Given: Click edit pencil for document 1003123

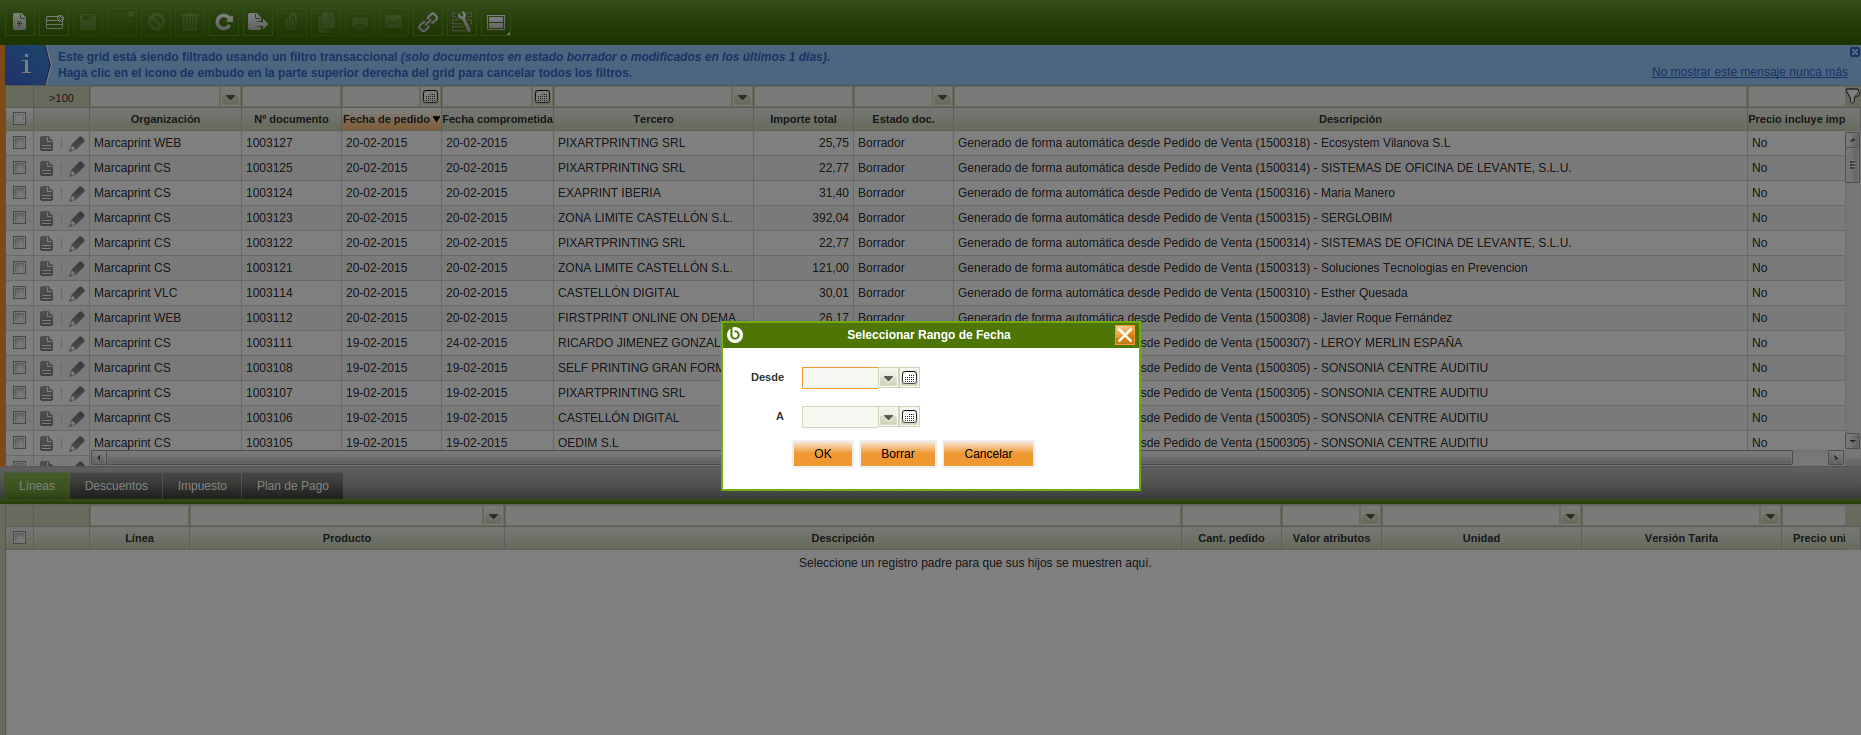Looking at the screenshot, I should click(x=77, y=218).
